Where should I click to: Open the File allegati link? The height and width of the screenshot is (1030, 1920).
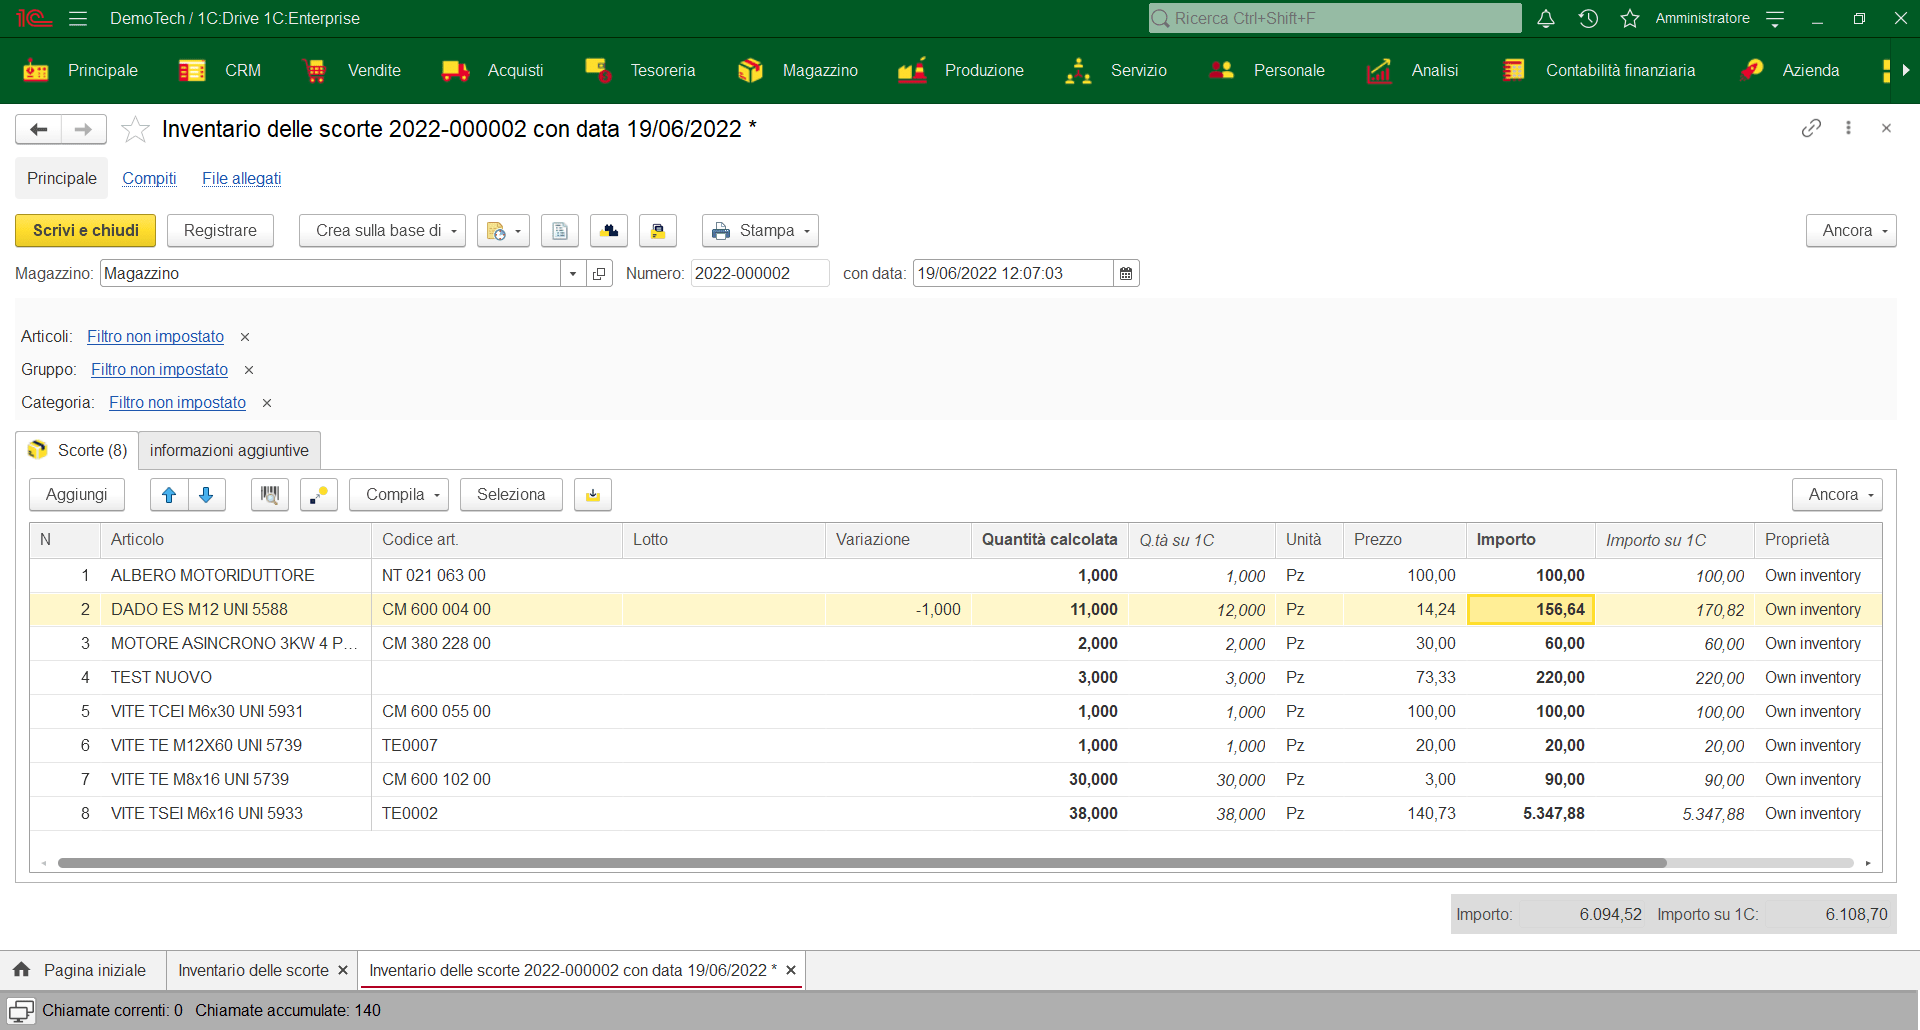pos(241,179)
